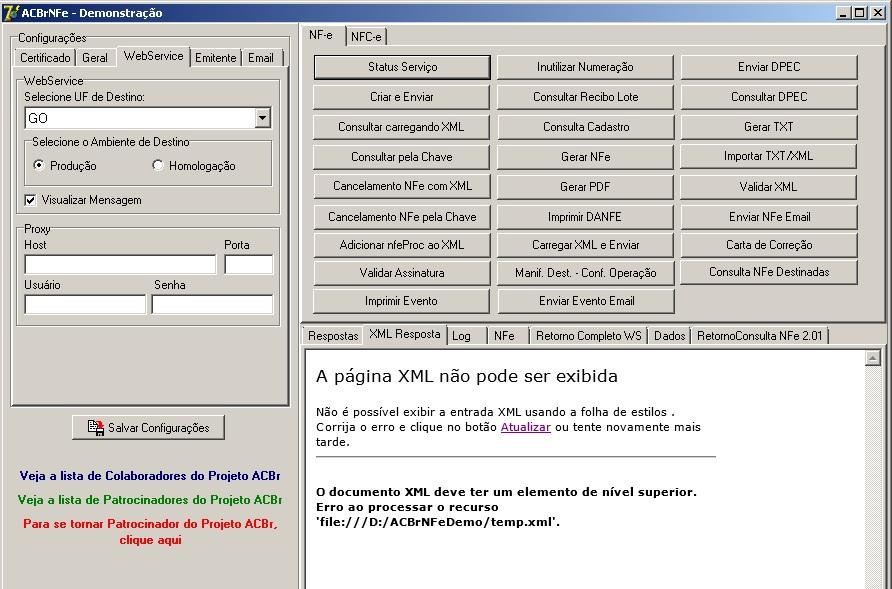892x589 pixels.
Task: Click the Salvar Configurações button
Action: tap(148, 427)
